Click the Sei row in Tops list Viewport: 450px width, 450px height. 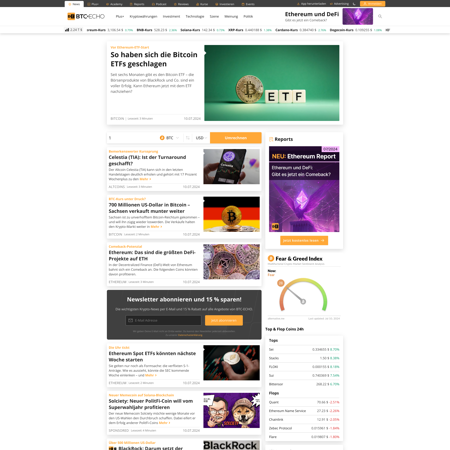coord(304,349)
